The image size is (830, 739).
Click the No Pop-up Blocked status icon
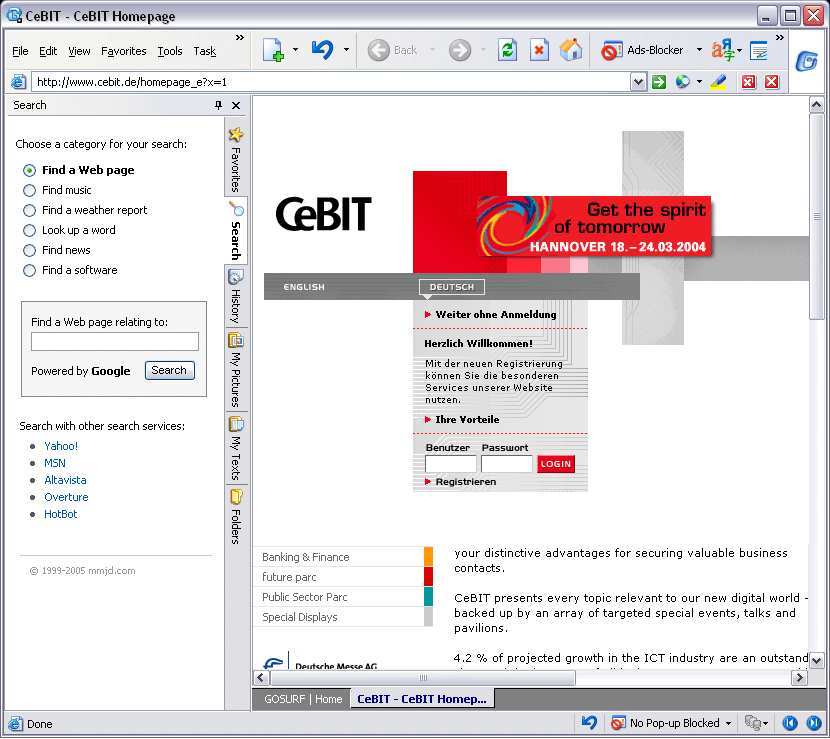pos(618,723)
